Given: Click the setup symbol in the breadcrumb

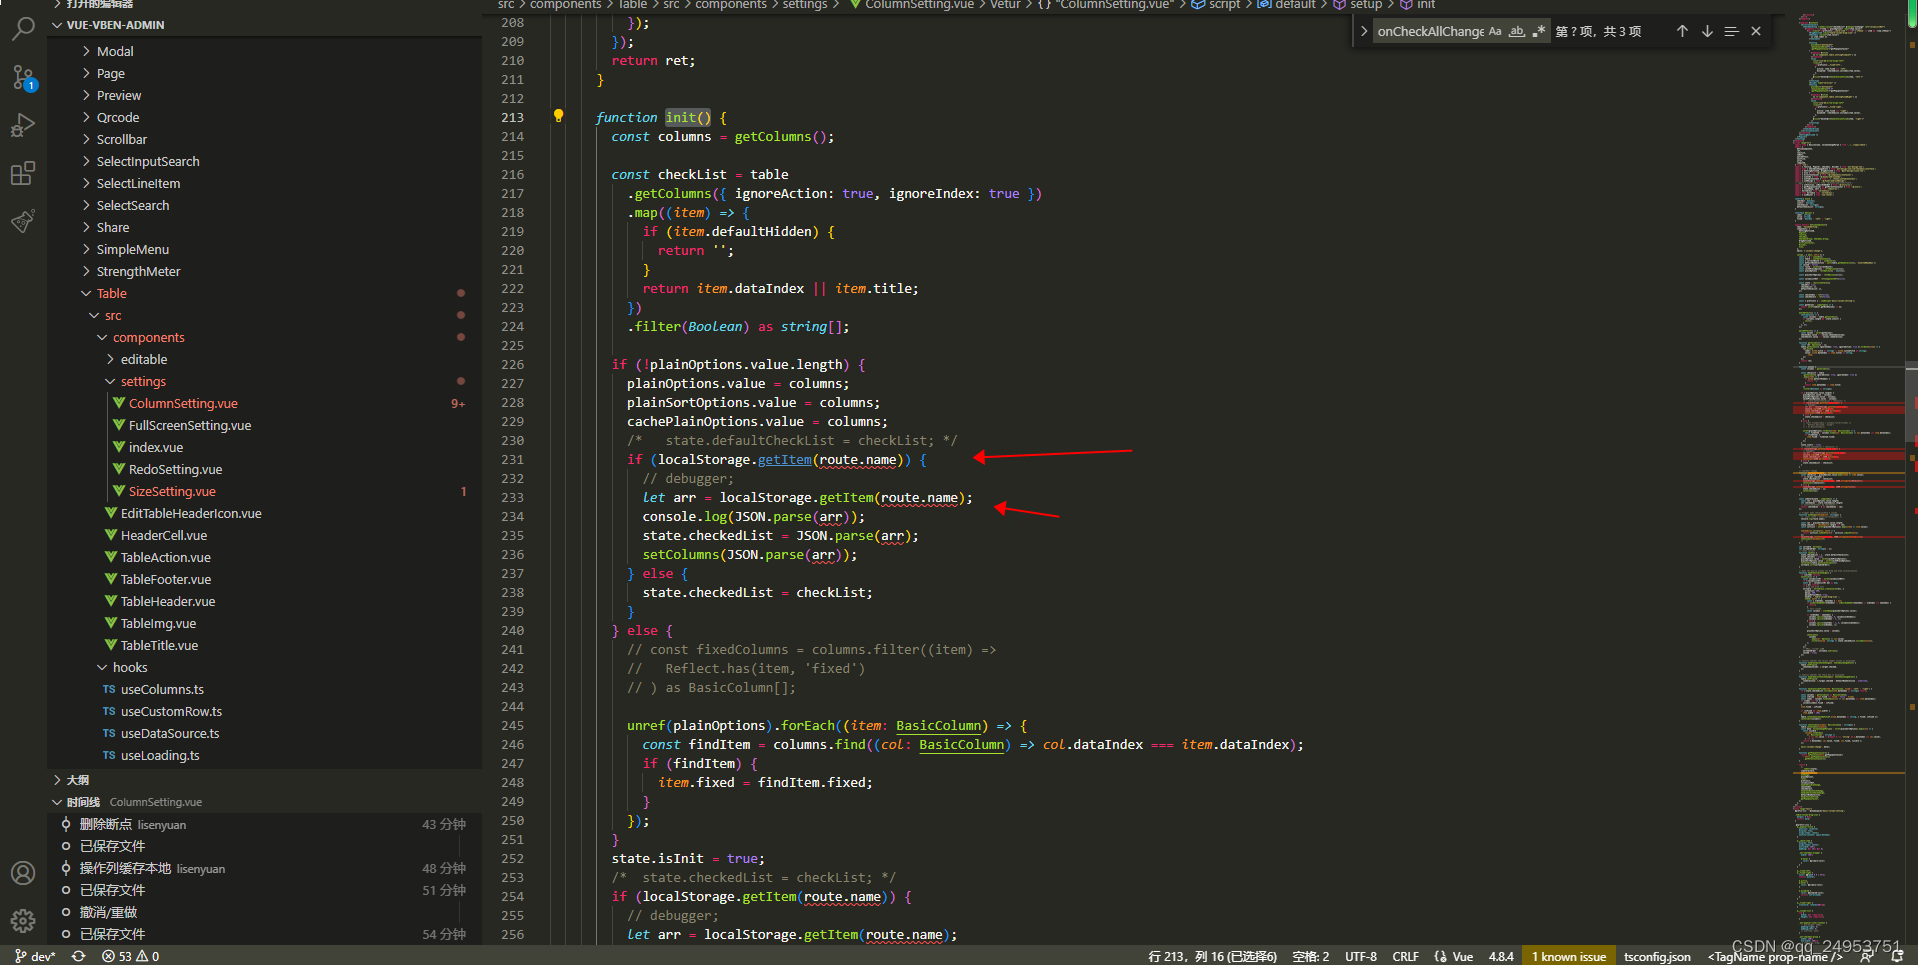Looking at the screenshot, I should (1365, 5).
